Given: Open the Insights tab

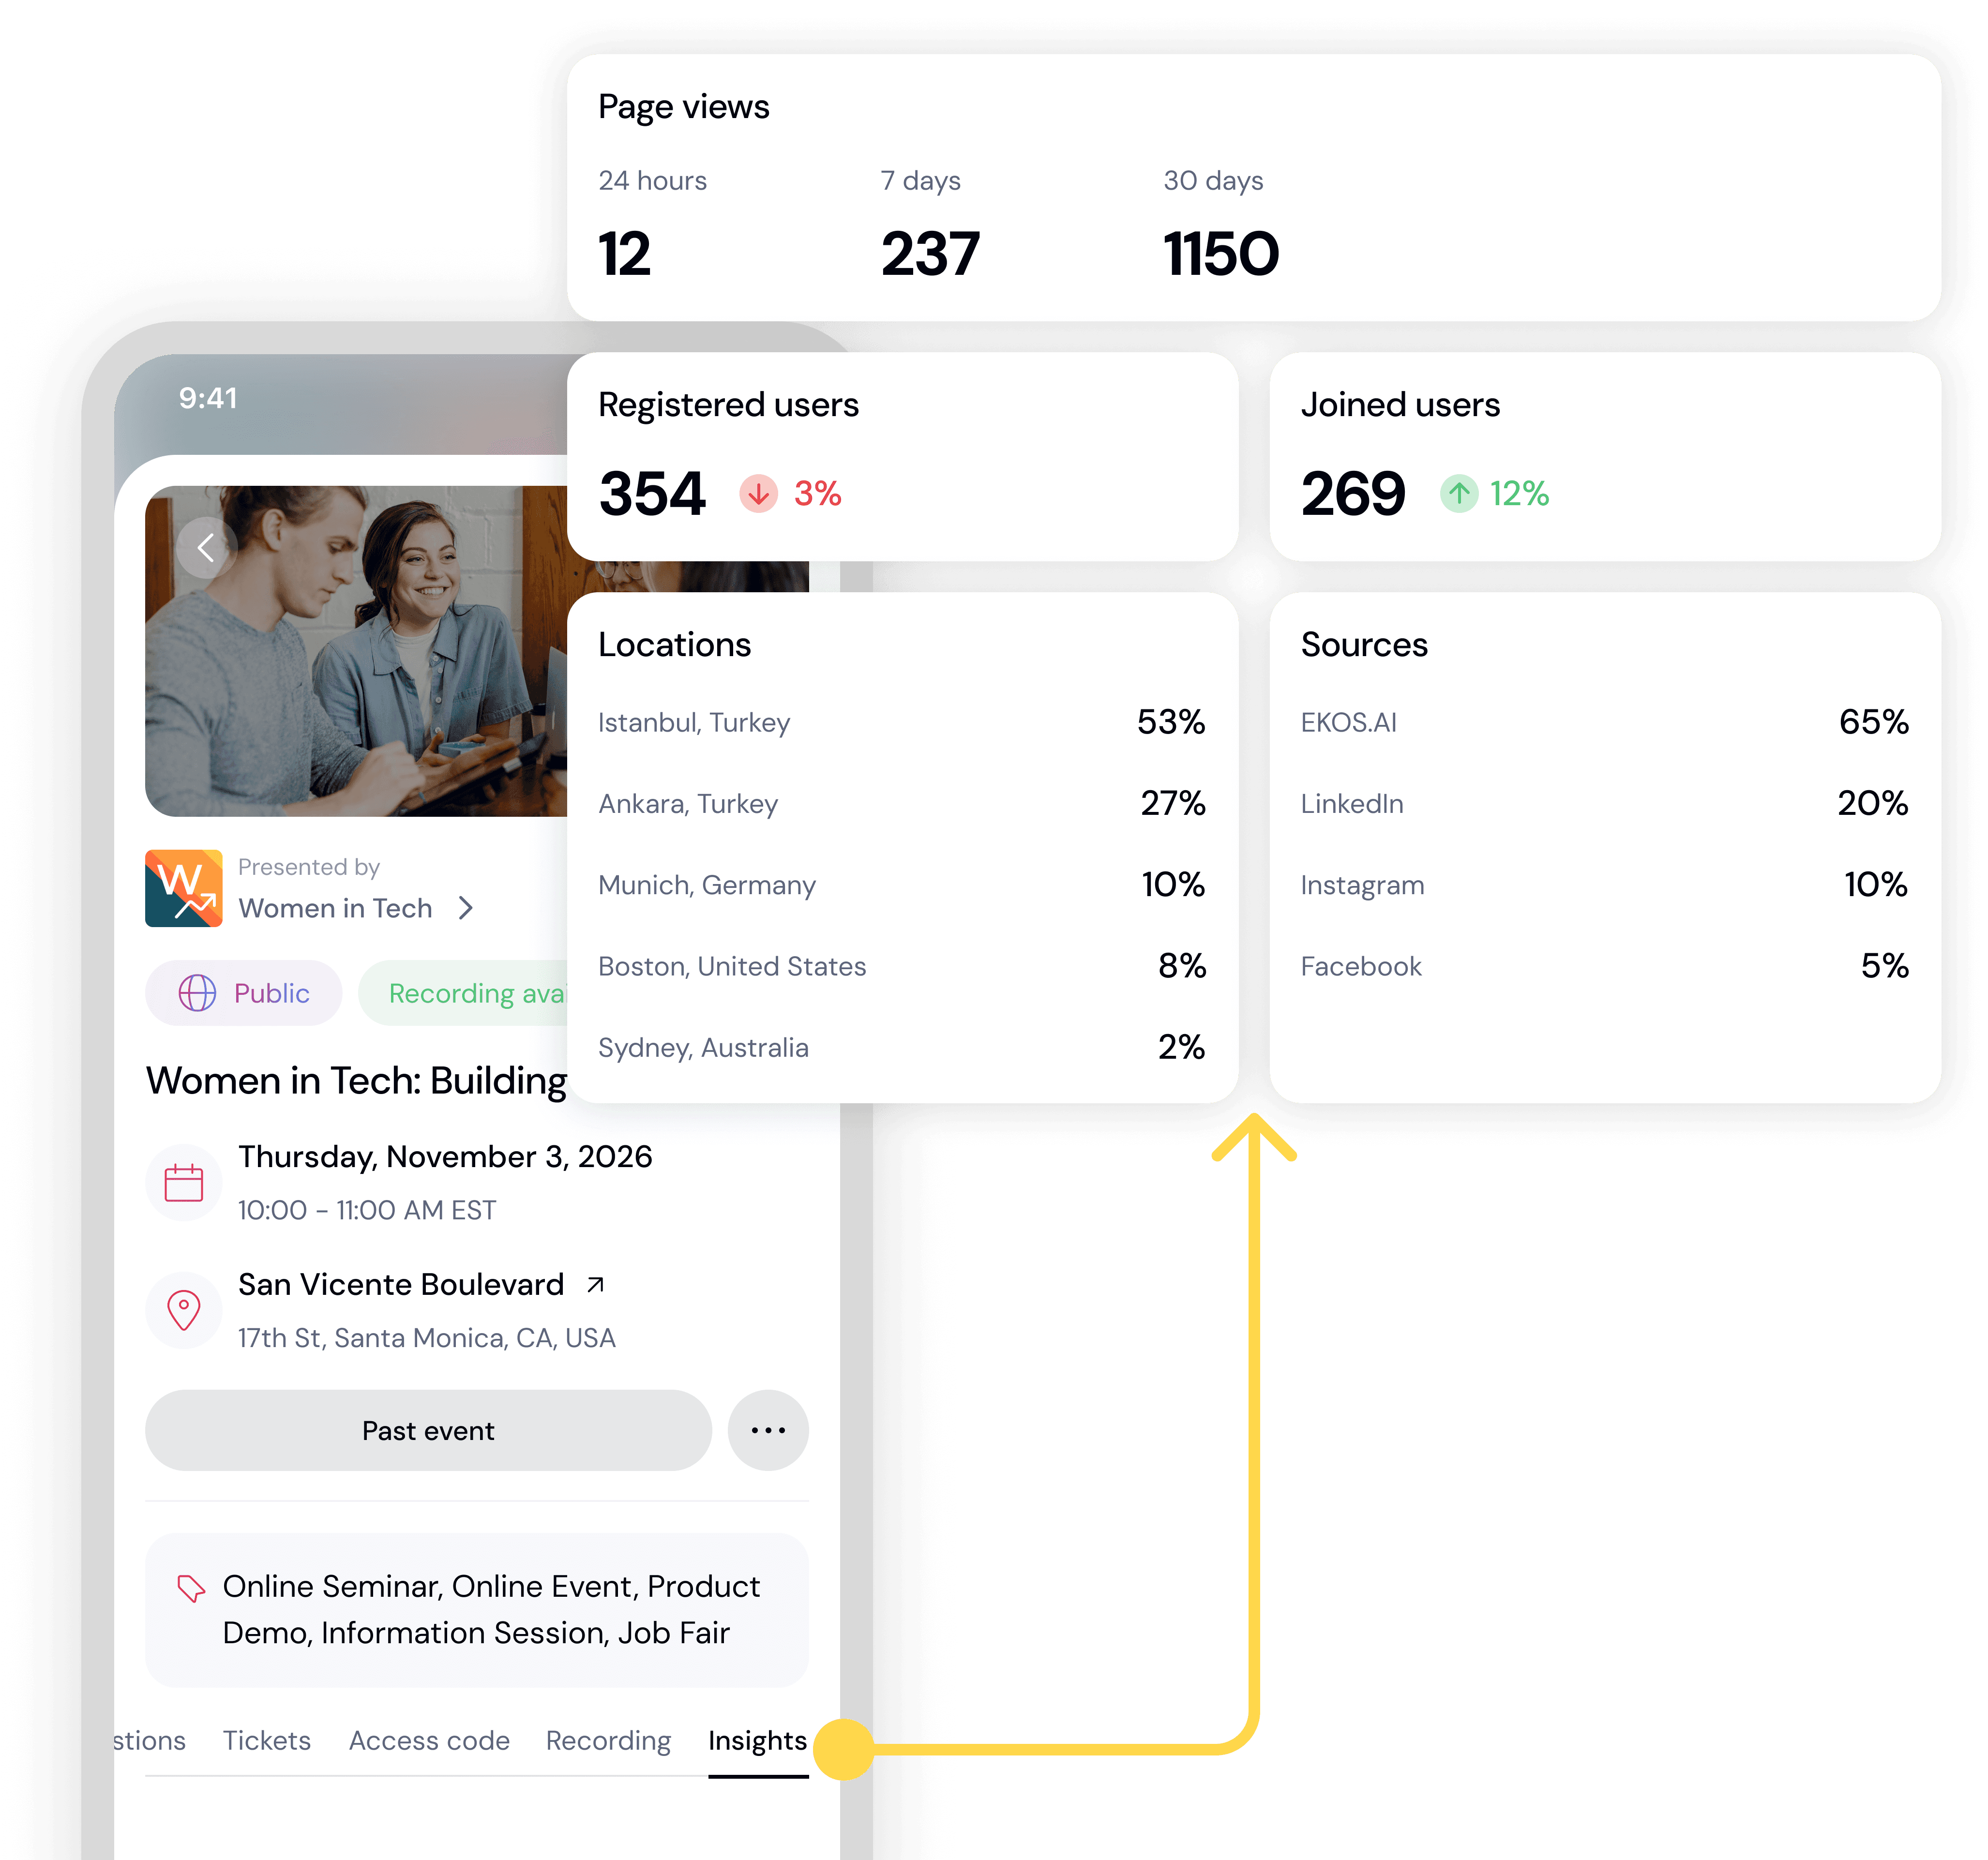Looking at the screenshot, I should click(758, 1741).
